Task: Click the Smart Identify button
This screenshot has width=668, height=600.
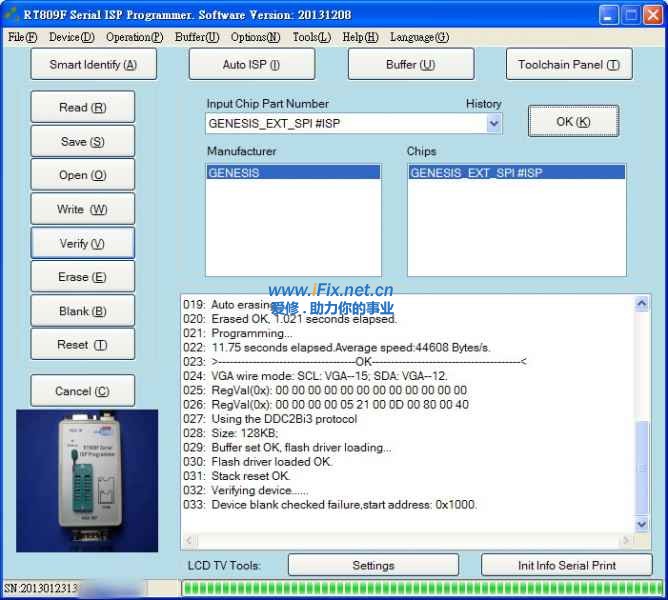Action: [x=92, y=65]
